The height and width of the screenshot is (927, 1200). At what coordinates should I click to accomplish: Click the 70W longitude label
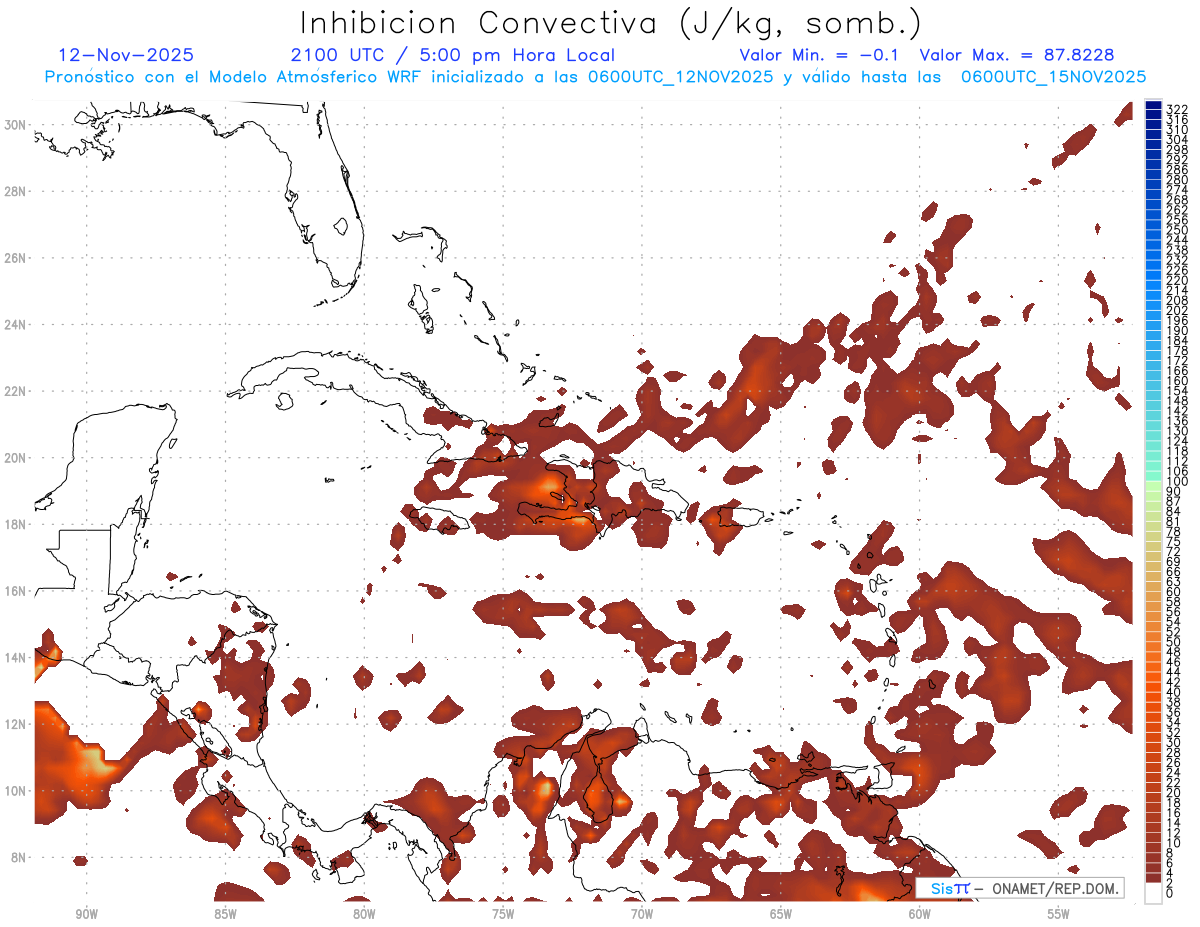(x=642, y=914)
